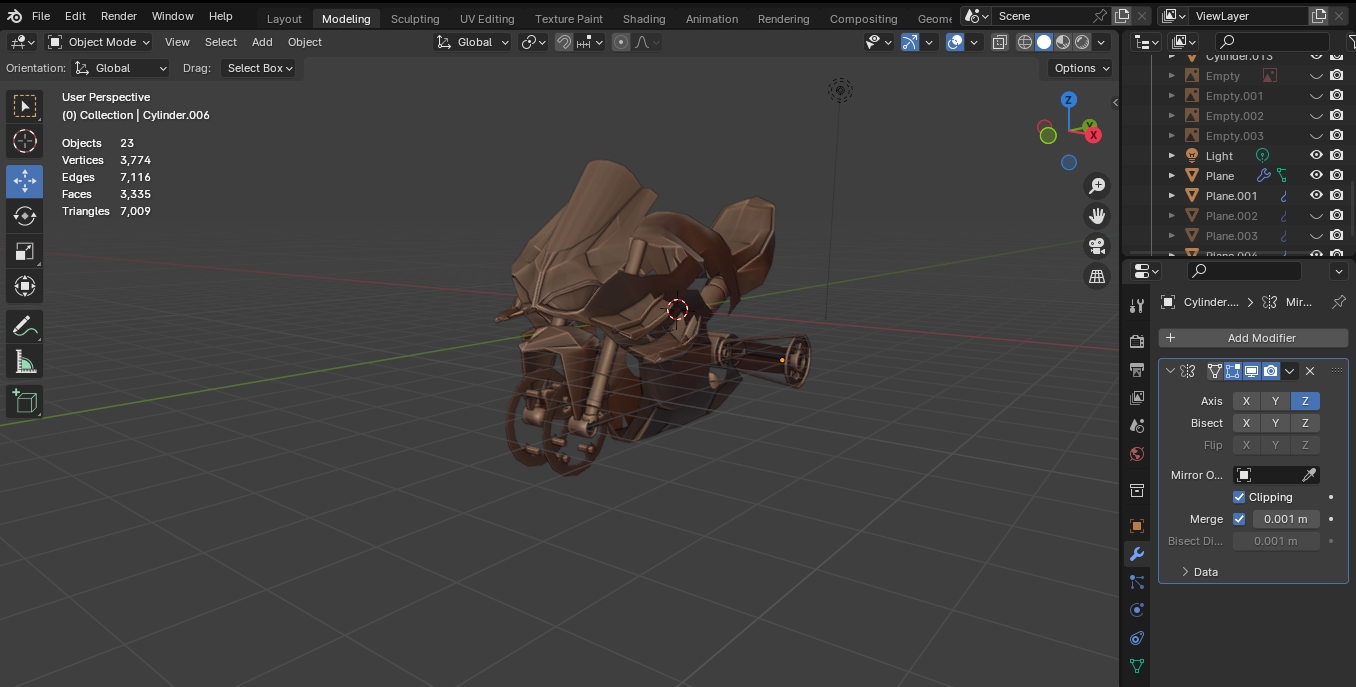This screenshot has height=687, width=1356.
Task: Open the Options dropdown
Action: 1081,68
